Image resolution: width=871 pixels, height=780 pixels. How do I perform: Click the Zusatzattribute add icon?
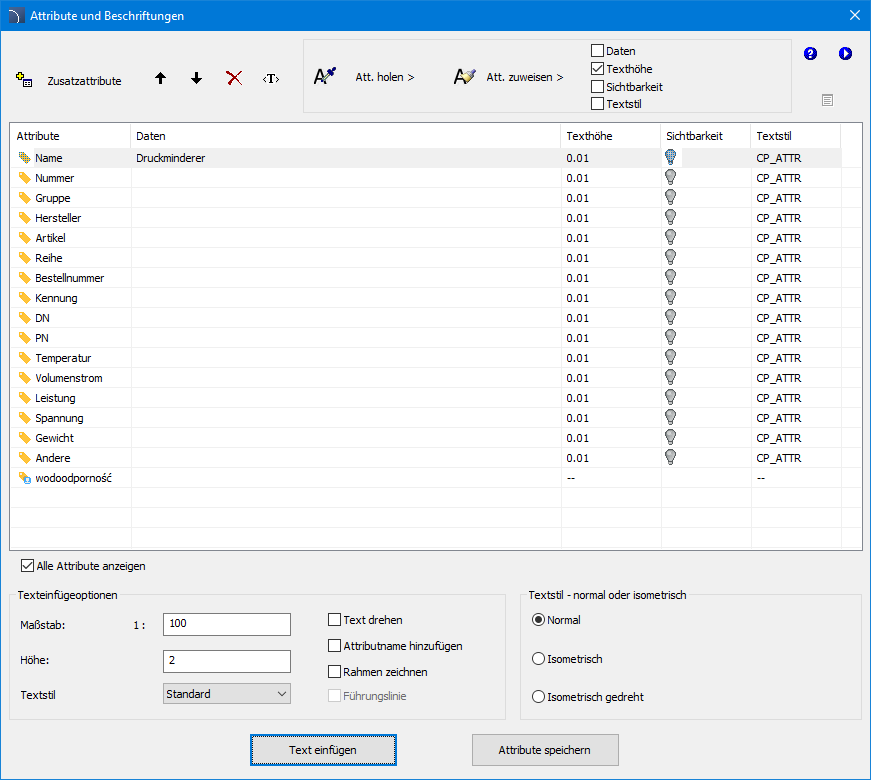pyautogui.click(x=24, y=80)
